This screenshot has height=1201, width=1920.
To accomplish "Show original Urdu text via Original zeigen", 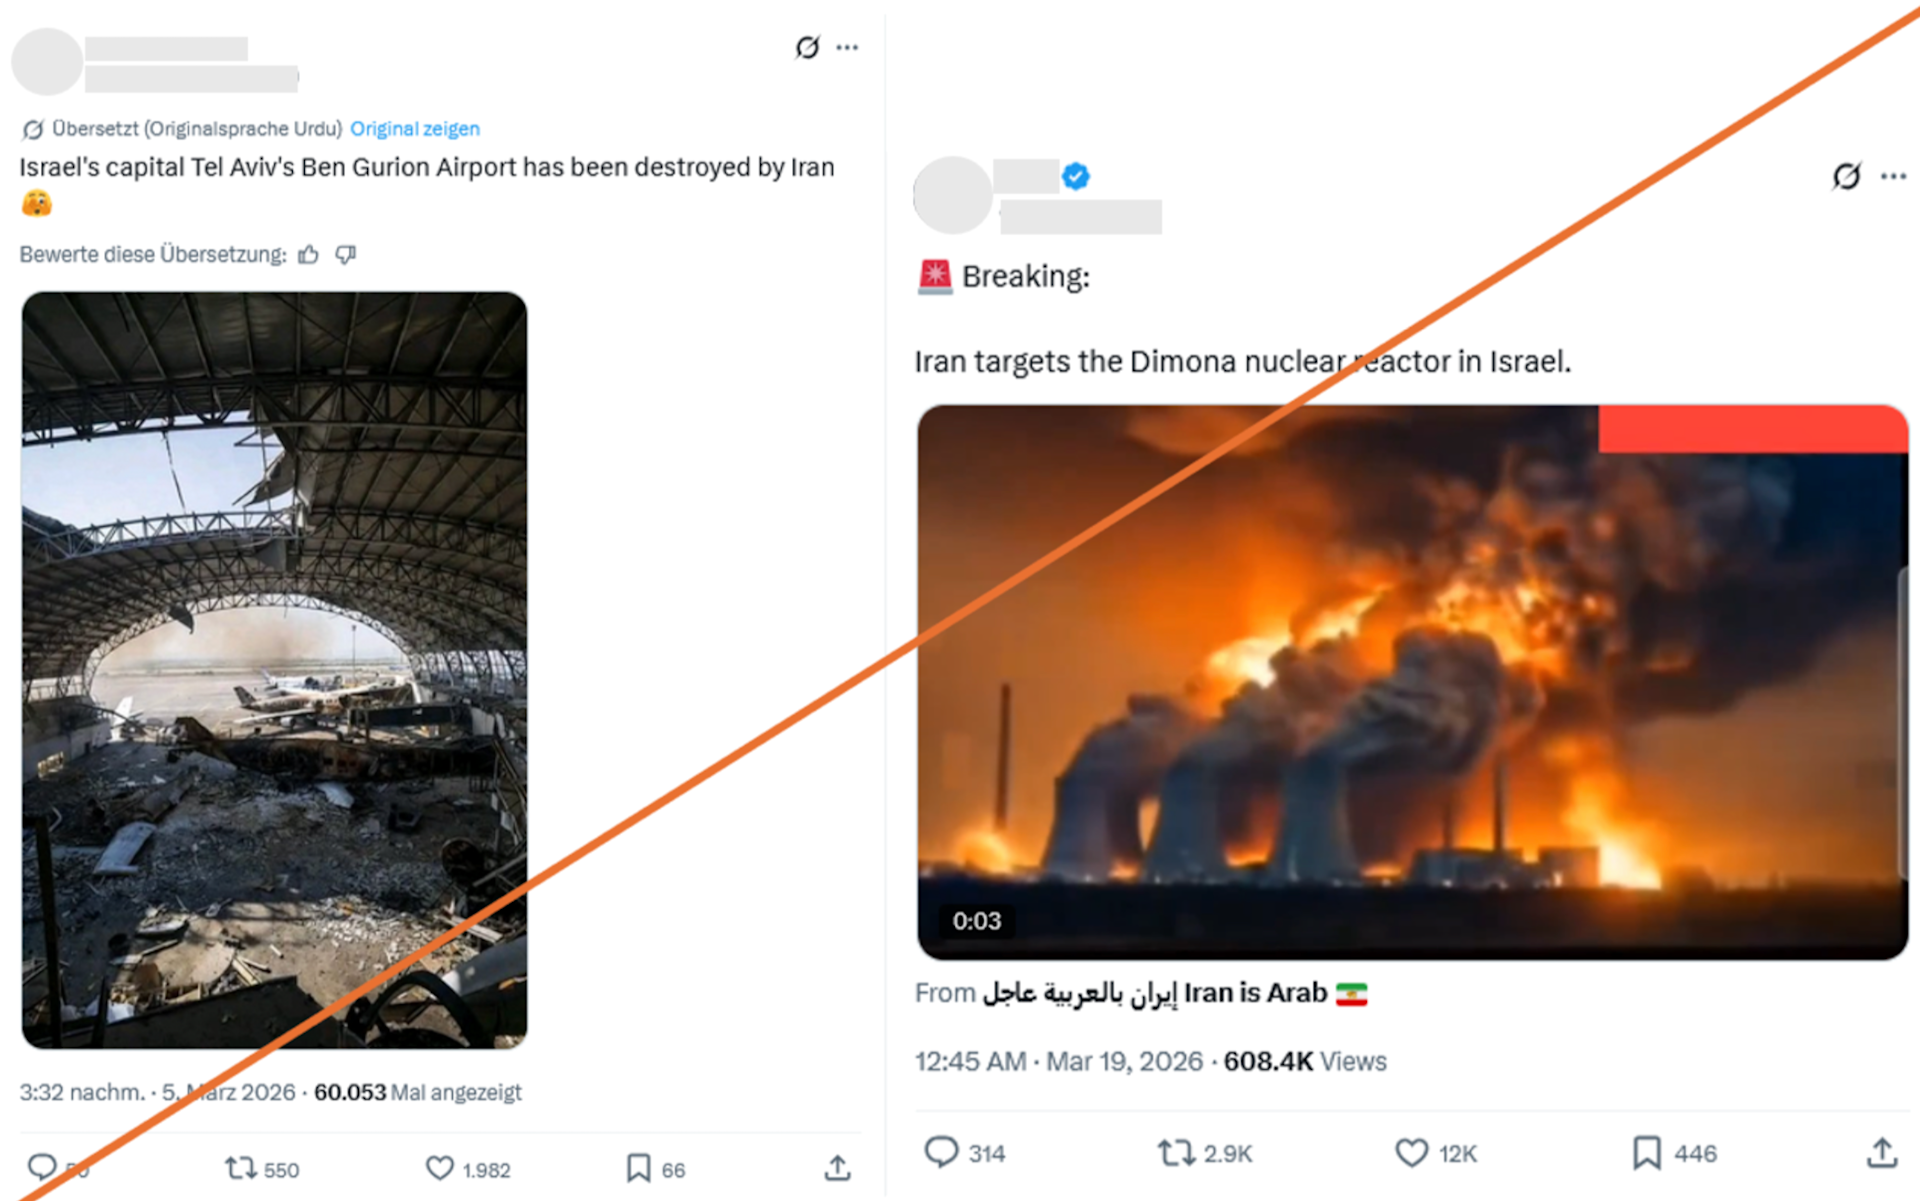I will [x=414, y=128].
